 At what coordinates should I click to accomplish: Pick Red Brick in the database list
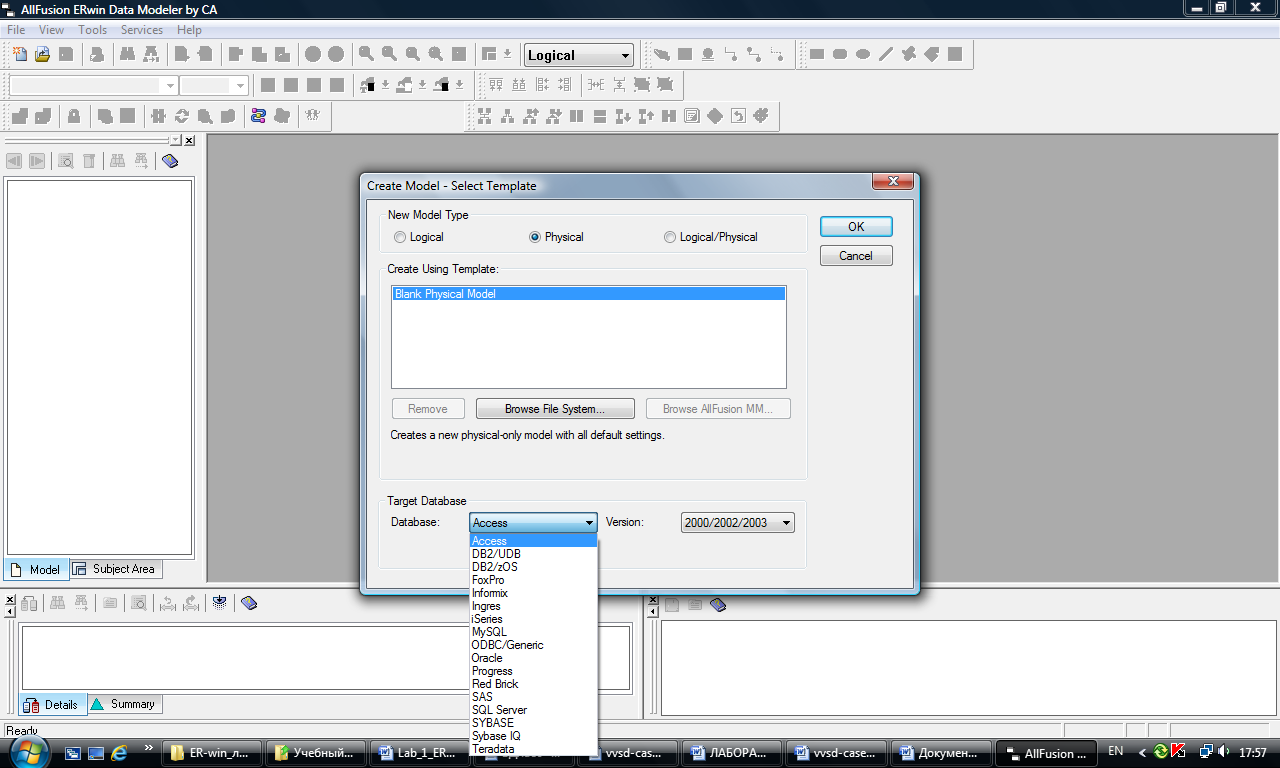click(x=533, y=684)
